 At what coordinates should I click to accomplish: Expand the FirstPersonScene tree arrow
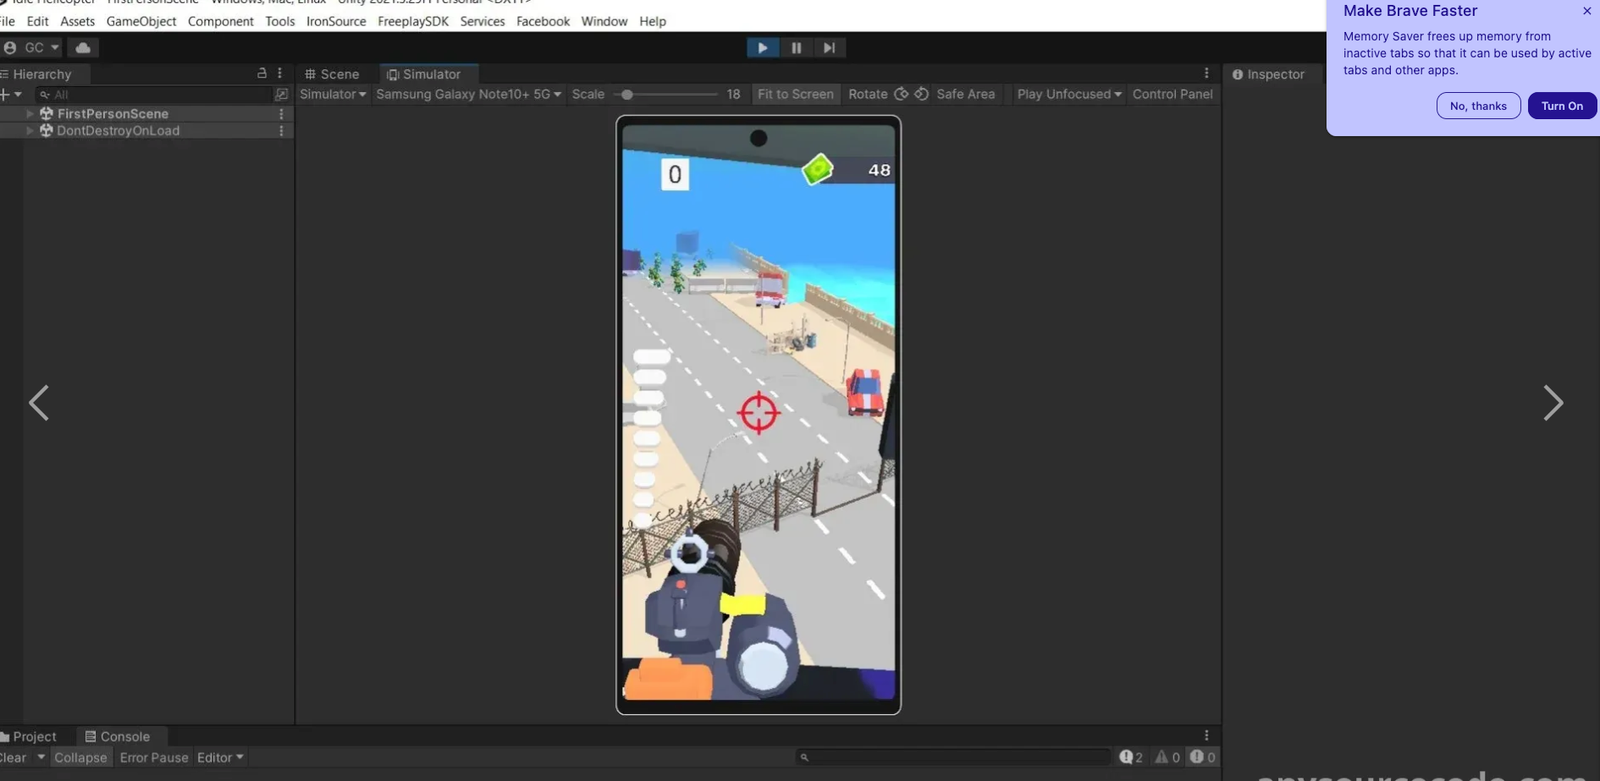(30, 114)
